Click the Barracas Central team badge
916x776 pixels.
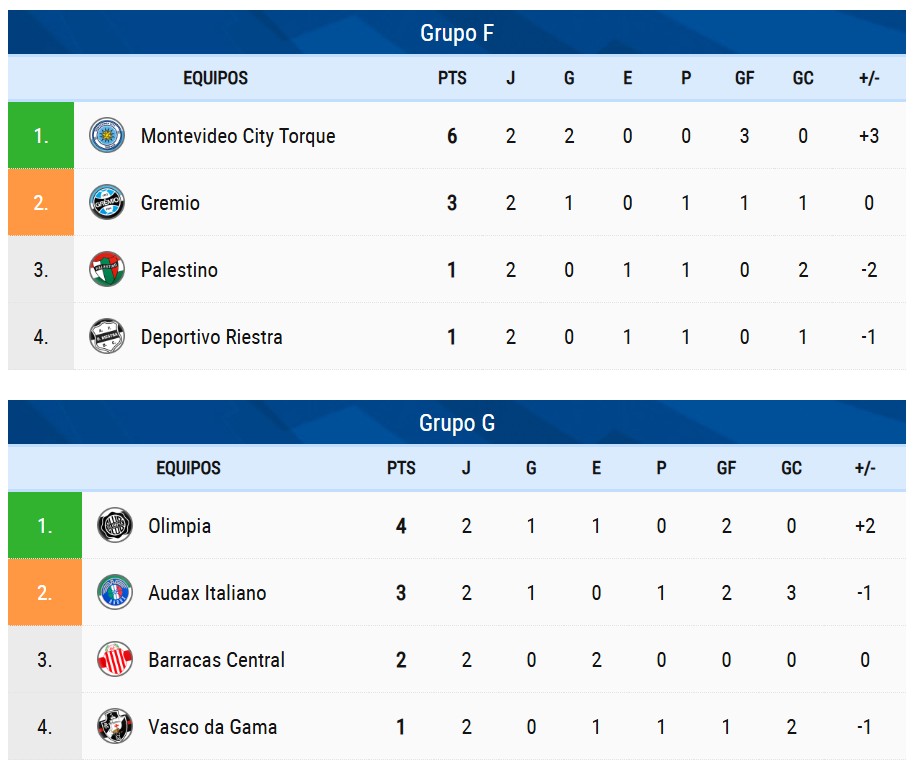(x=115, y=660)
